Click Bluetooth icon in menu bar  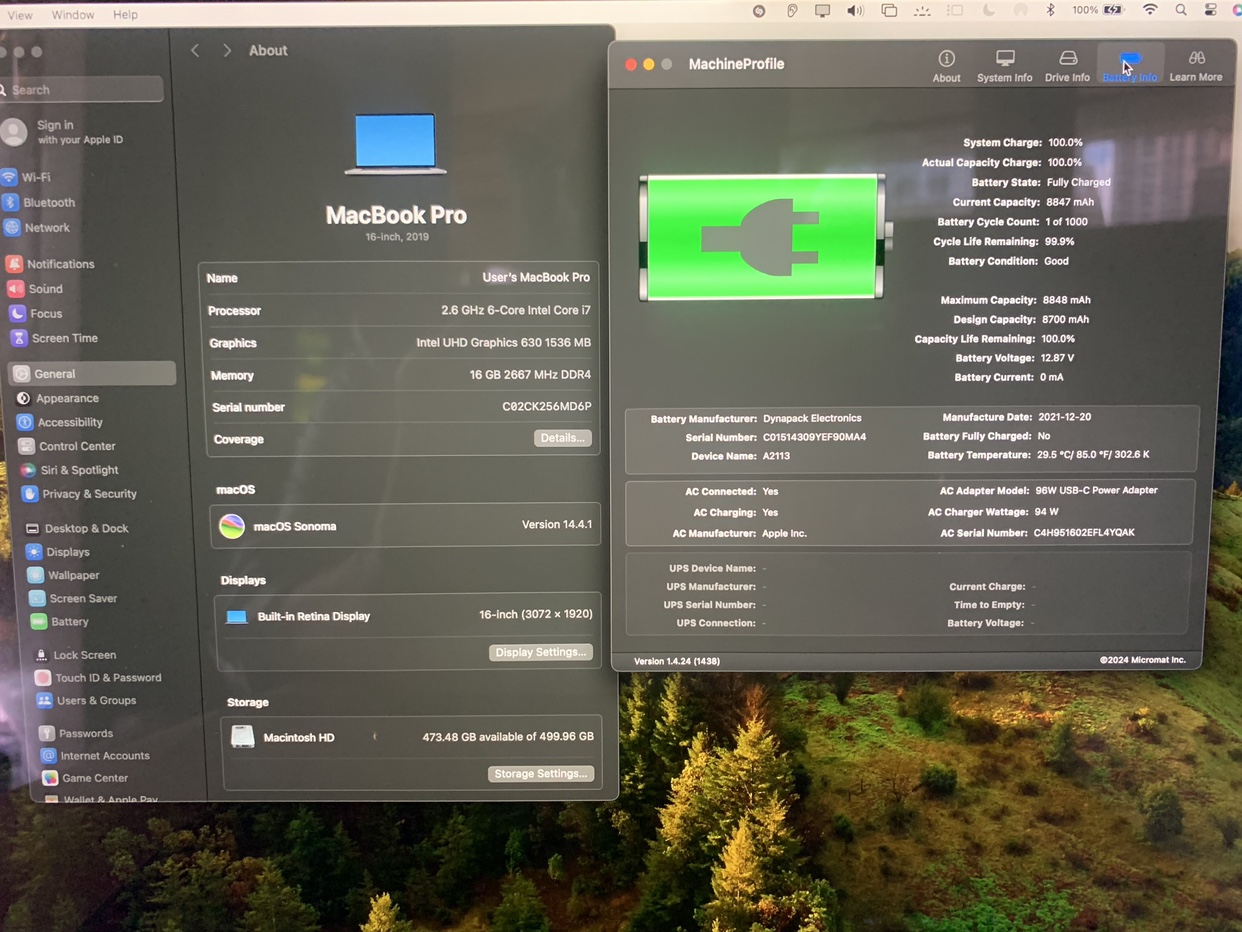coord(1050,10)
